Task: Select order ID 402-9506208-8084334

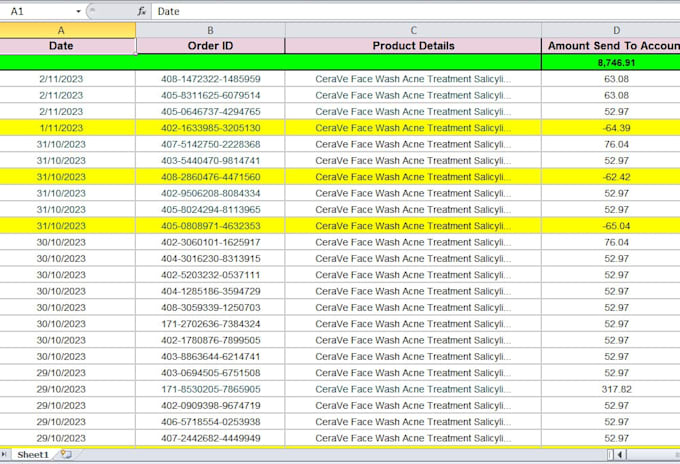Action: pos(210,193)
